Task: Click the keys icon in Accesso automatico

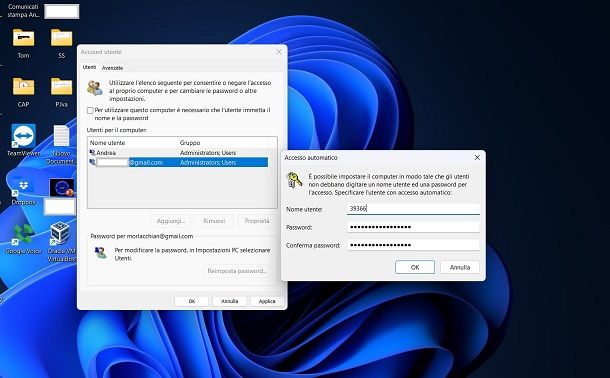Action: click(294, 180)
